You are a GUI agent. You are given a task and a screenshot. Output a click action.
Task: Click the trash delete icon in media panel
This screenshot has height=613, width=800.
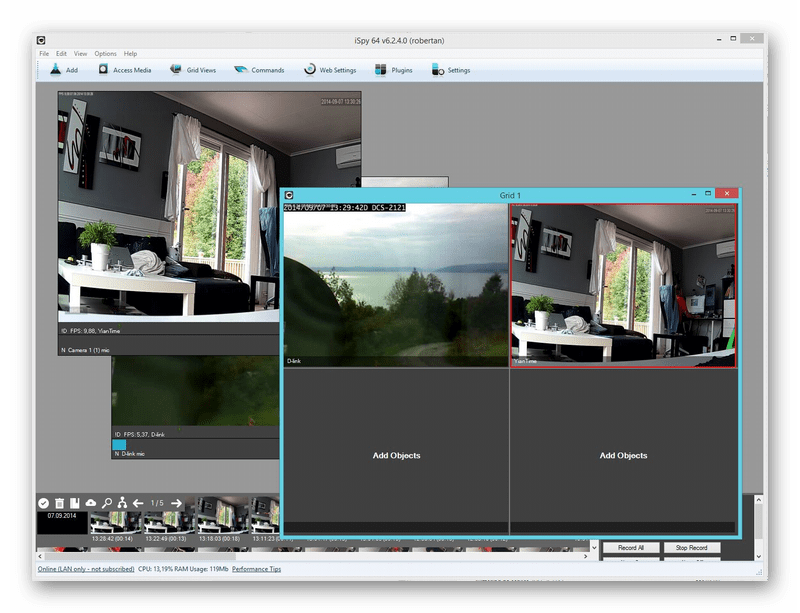pos(59,503)
